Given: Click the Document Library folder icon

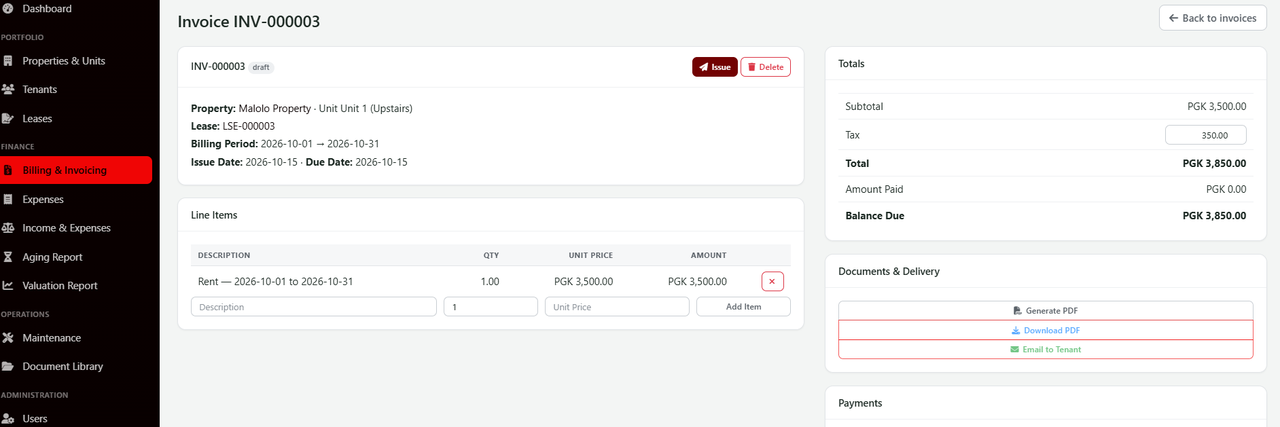Looking at the screenshot, I should [x=8, y=367].
